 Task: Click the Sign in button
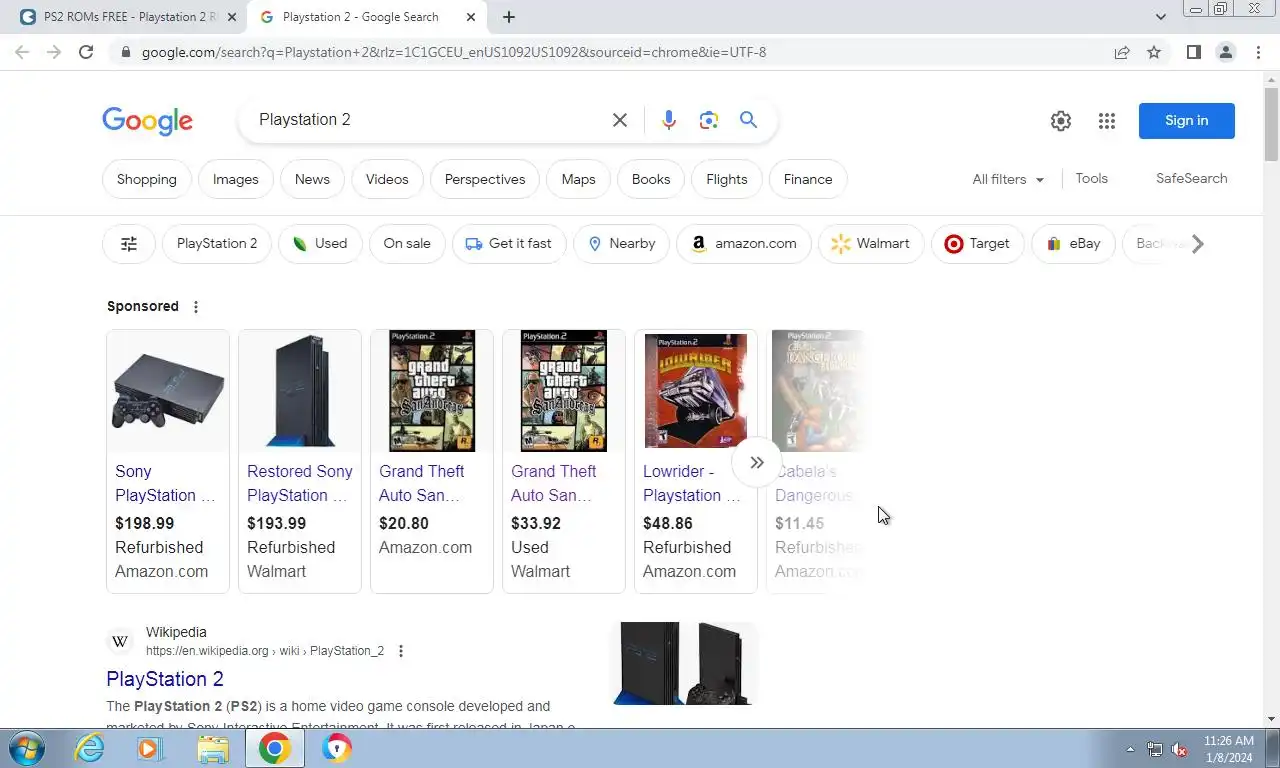coord(1187,121)
